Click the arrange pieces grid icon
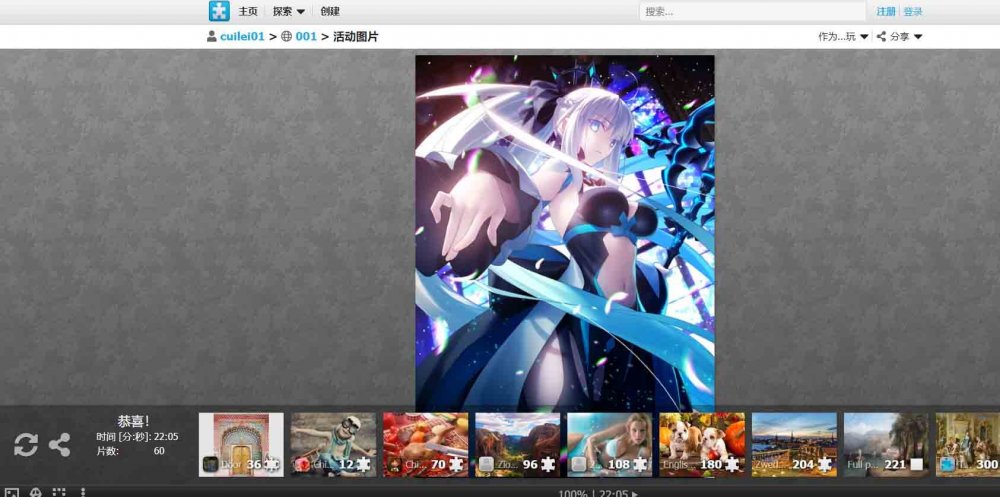 (x=59, y=493)
